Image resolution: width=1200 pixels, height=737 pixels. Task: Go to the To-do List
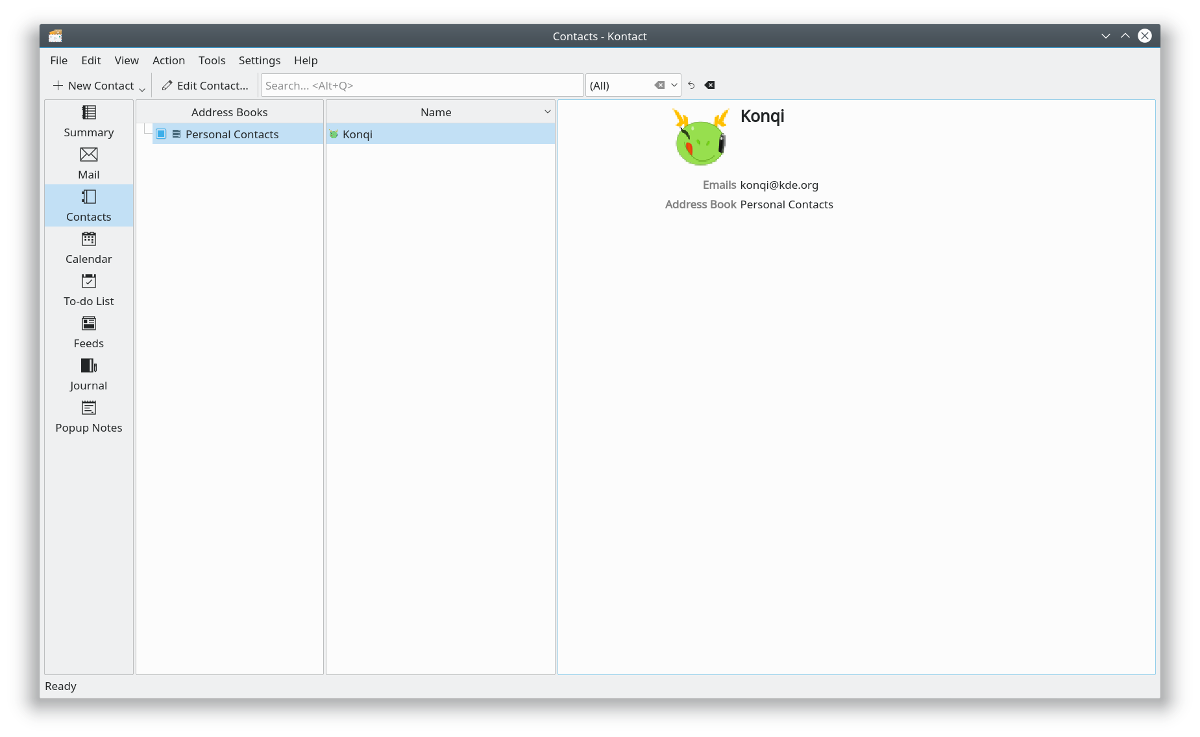89,289
